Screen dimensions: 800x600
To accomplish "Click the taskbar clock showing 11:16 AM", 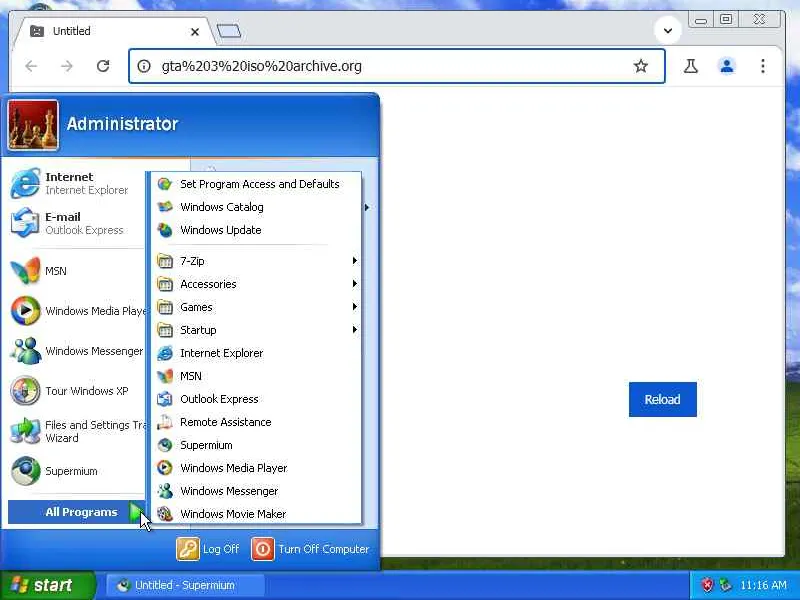I will [763, 585].
